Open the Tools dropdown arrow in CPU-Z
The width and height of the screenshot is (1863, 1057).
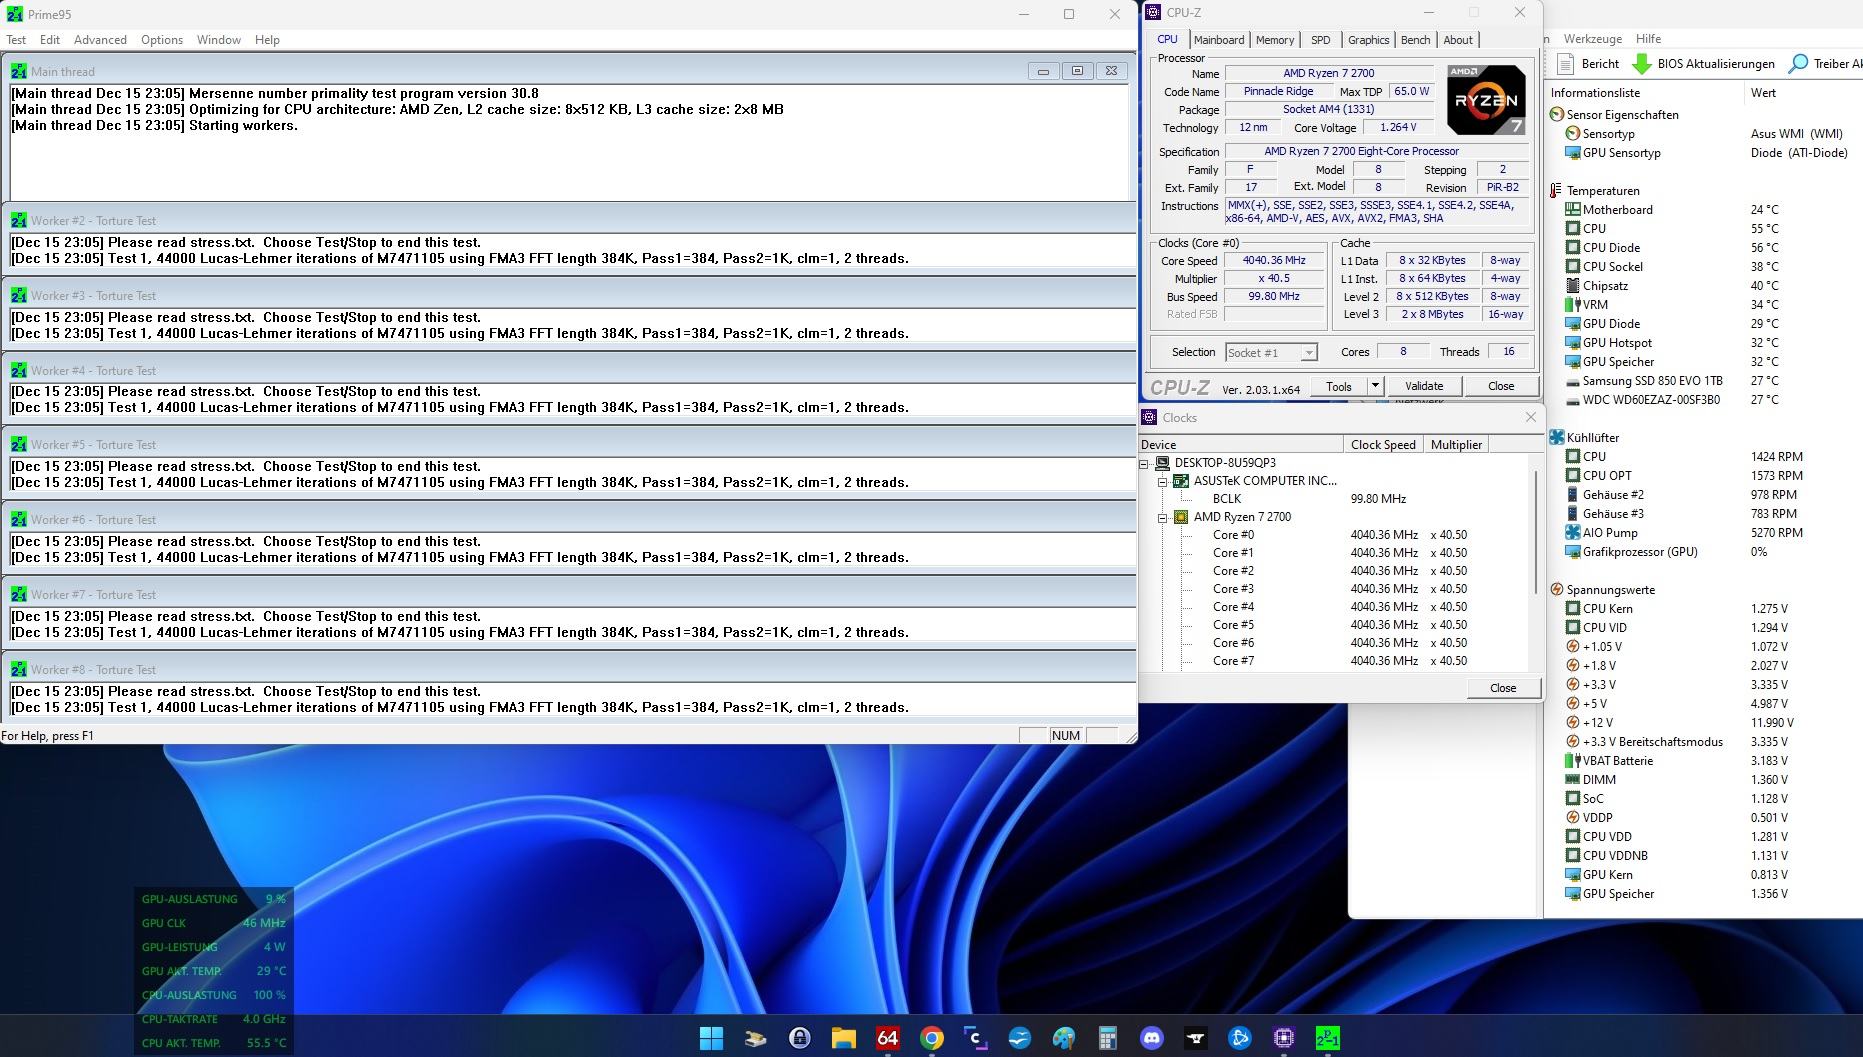point(1375,386)
